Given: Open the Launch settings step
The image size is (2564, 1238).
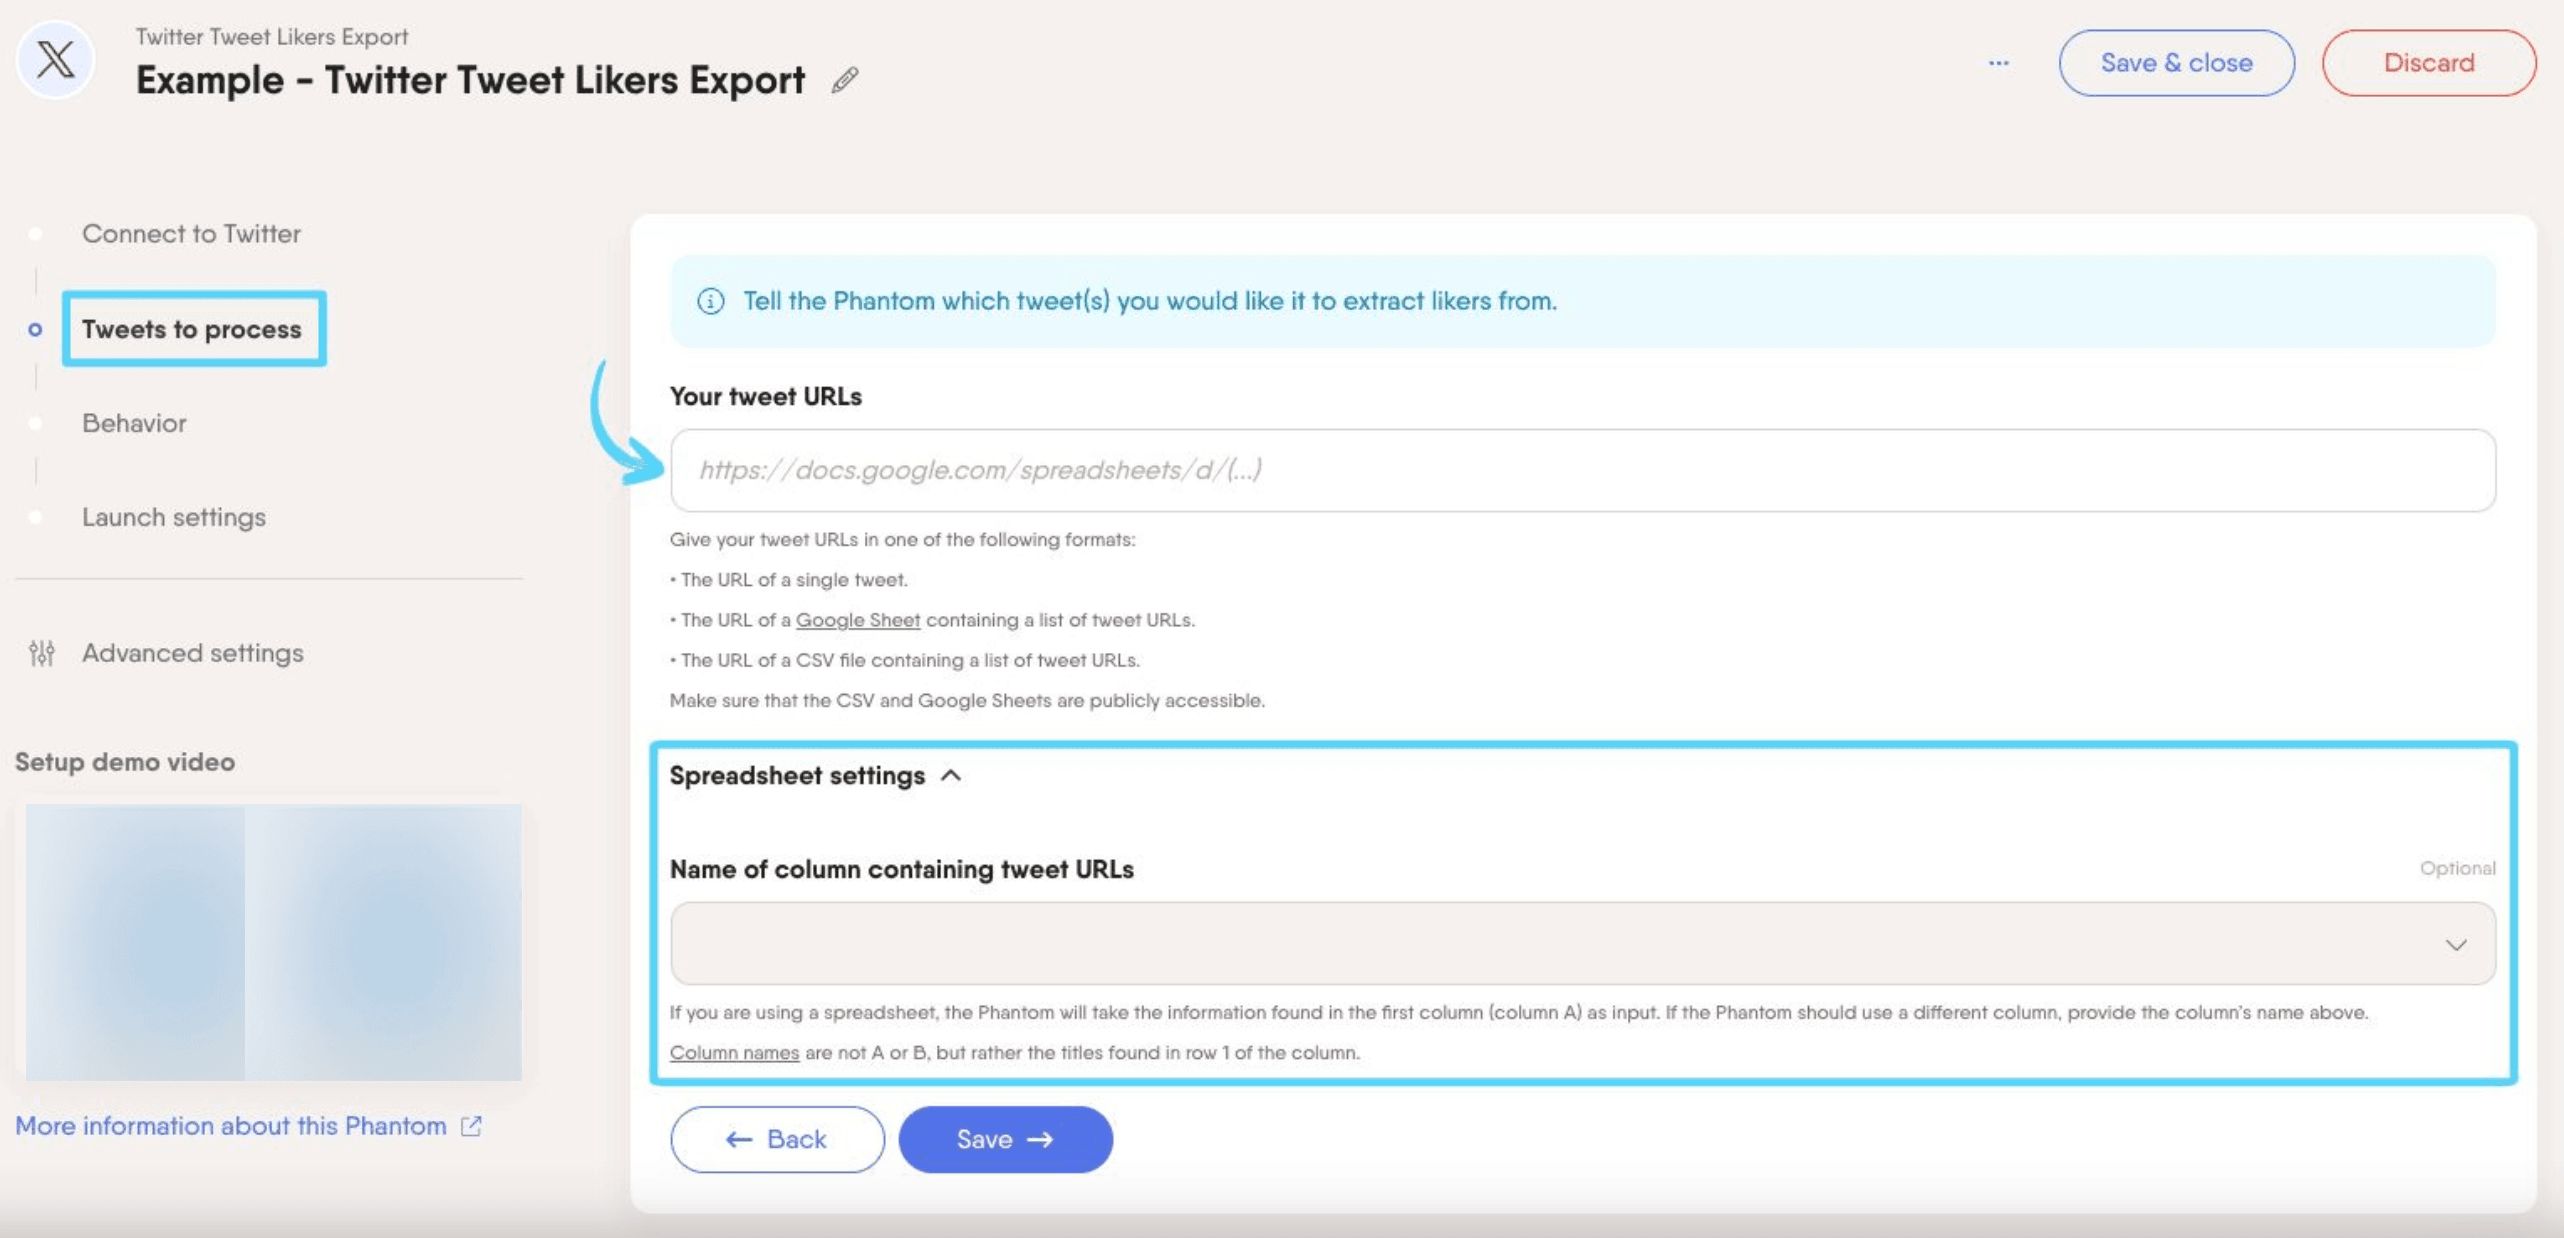Looking at the screenshot, I should pos(174,517).
